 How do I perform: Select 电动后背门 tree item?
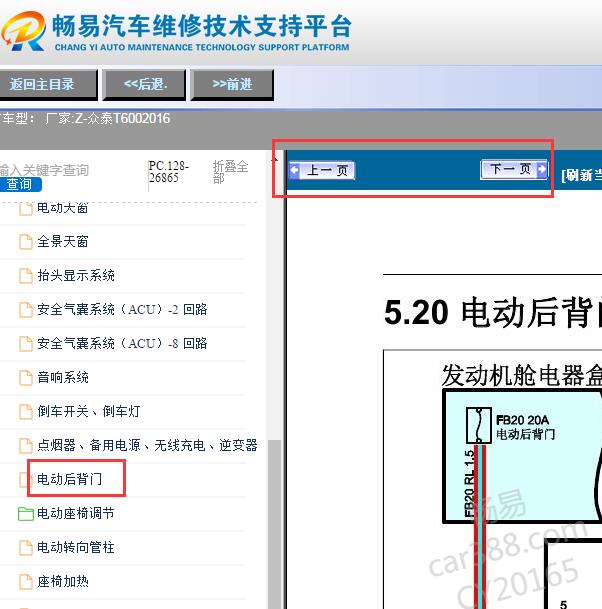point(70,479)
